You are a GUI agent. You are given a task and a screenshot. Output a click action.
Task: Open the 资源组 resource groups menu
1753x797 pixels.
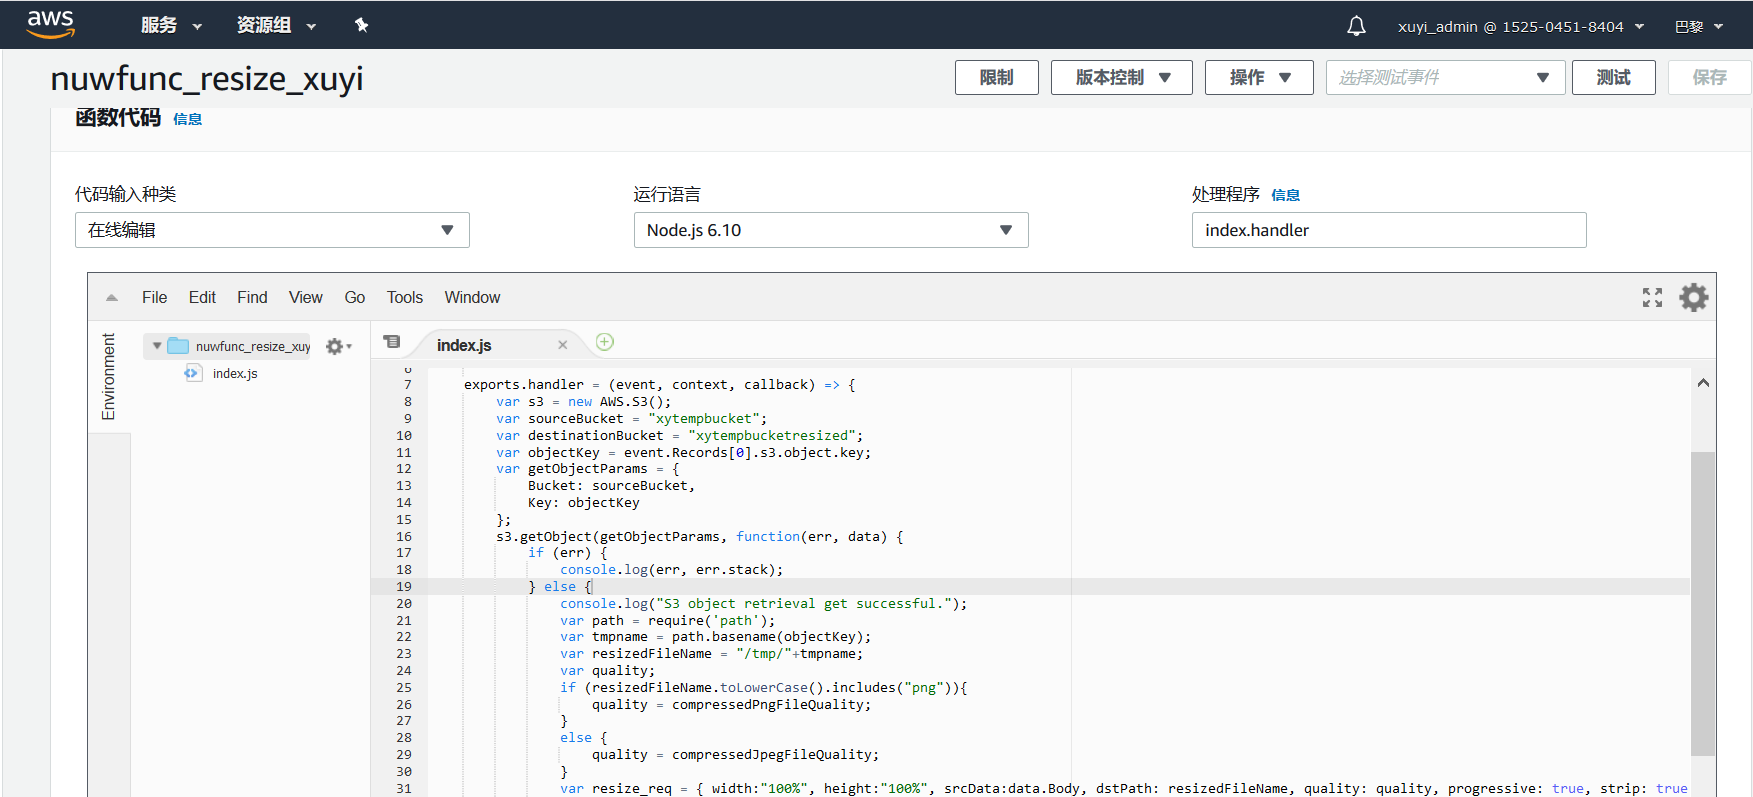(276, 25)
